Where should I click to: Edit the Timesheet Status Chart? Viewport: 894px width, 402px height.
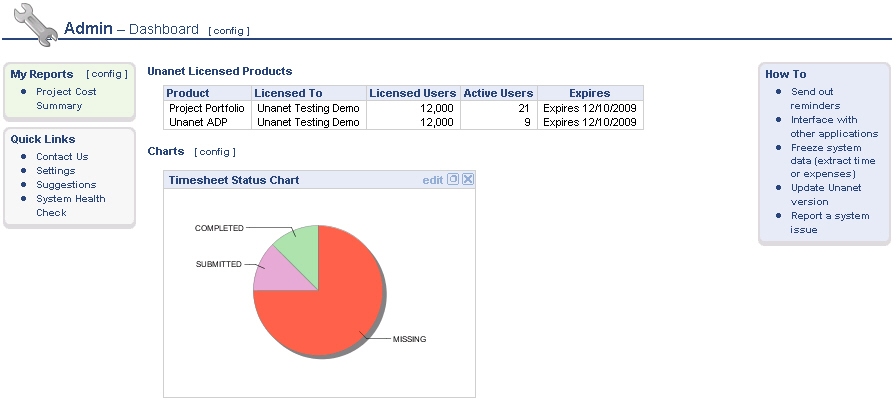point(432,180)
